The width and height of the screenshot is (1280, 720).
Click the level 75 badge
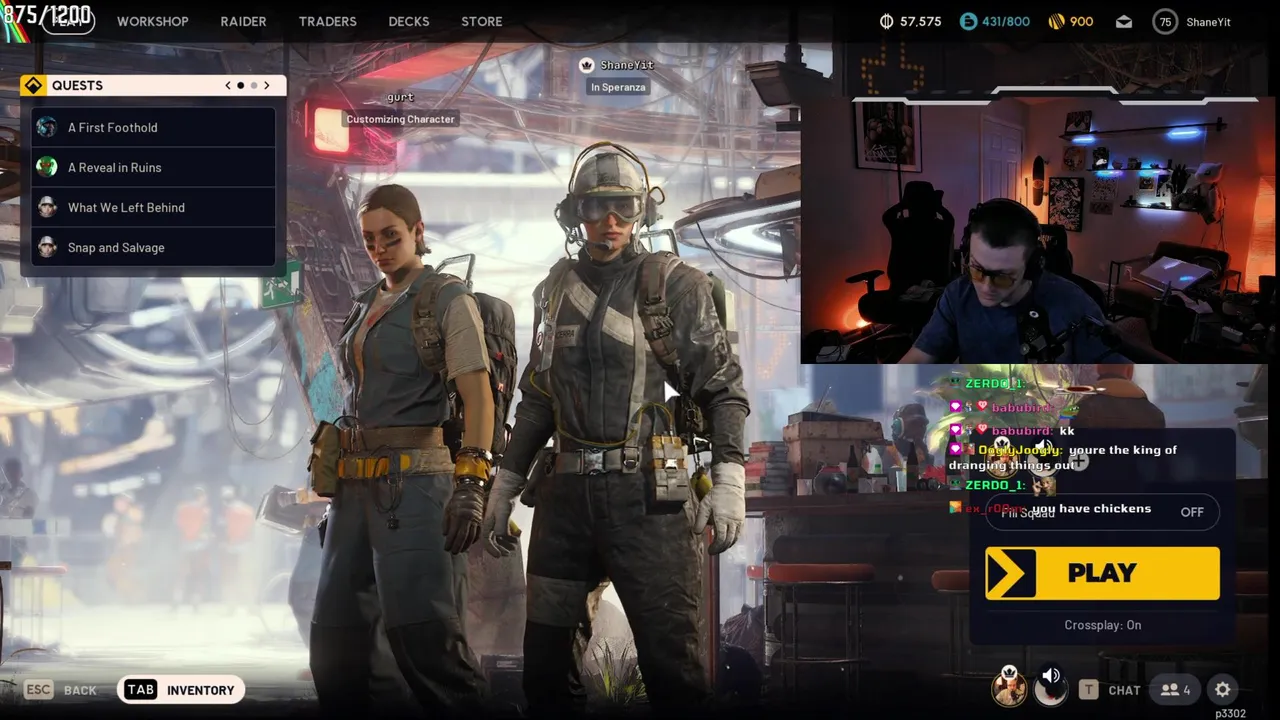click(x=1165, y=22)
